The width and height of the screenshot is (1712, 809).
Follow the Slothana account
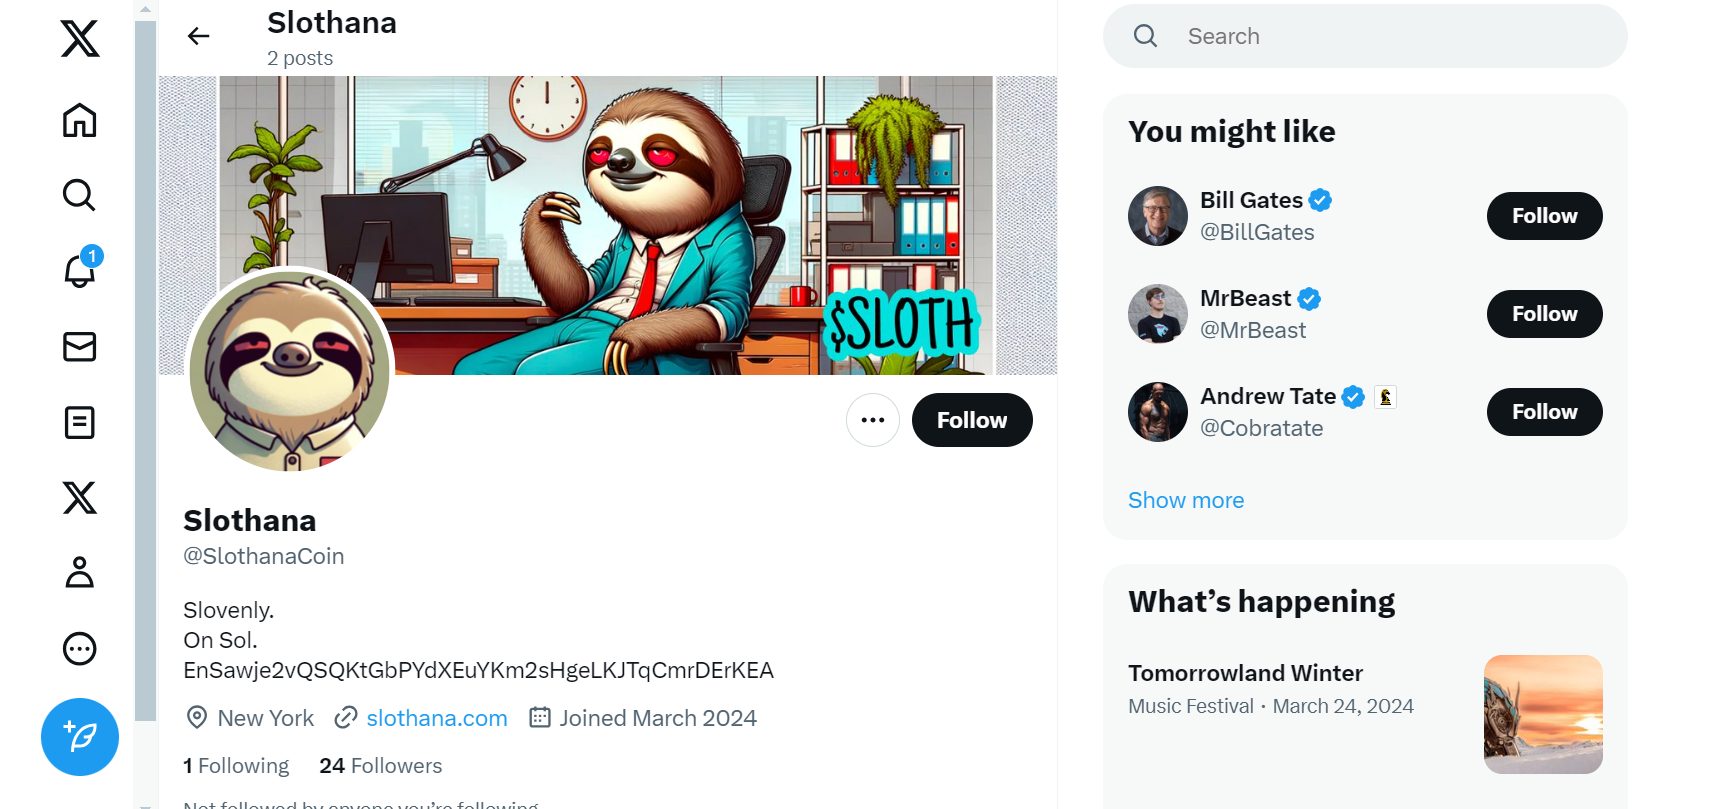972,420
